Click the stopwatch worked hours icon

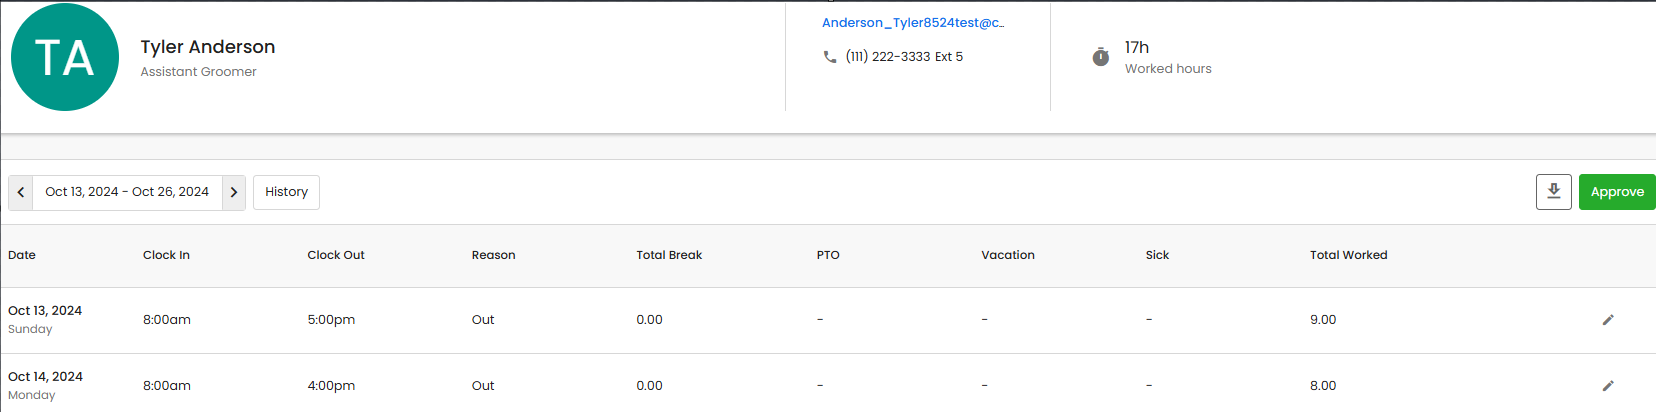tap(1100, 57)
